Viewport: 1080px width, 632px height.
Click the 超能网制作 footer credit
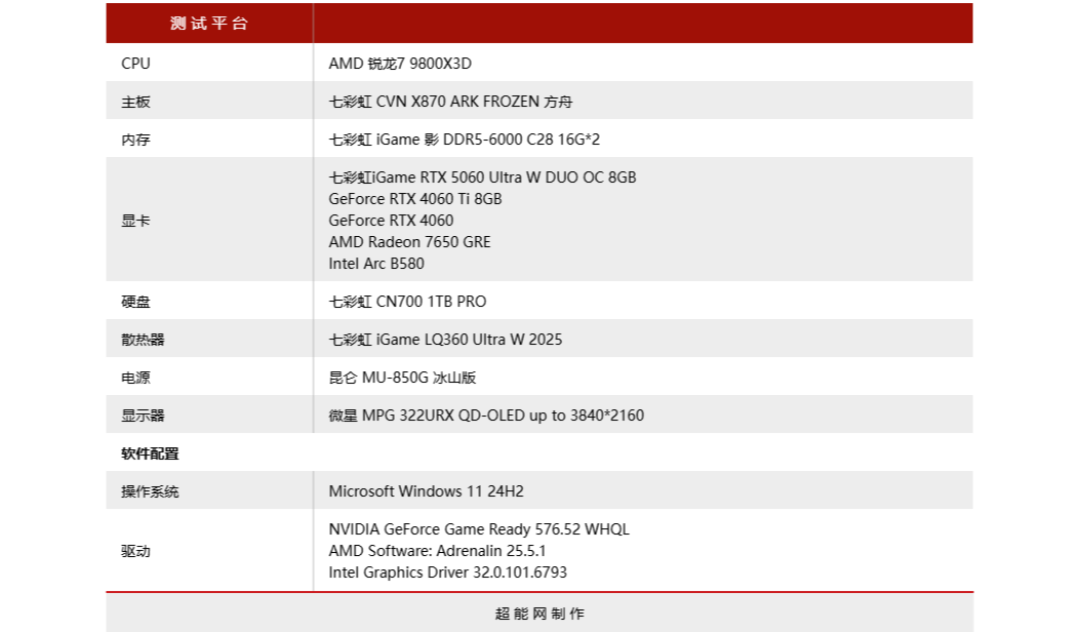tap(540, 613)
